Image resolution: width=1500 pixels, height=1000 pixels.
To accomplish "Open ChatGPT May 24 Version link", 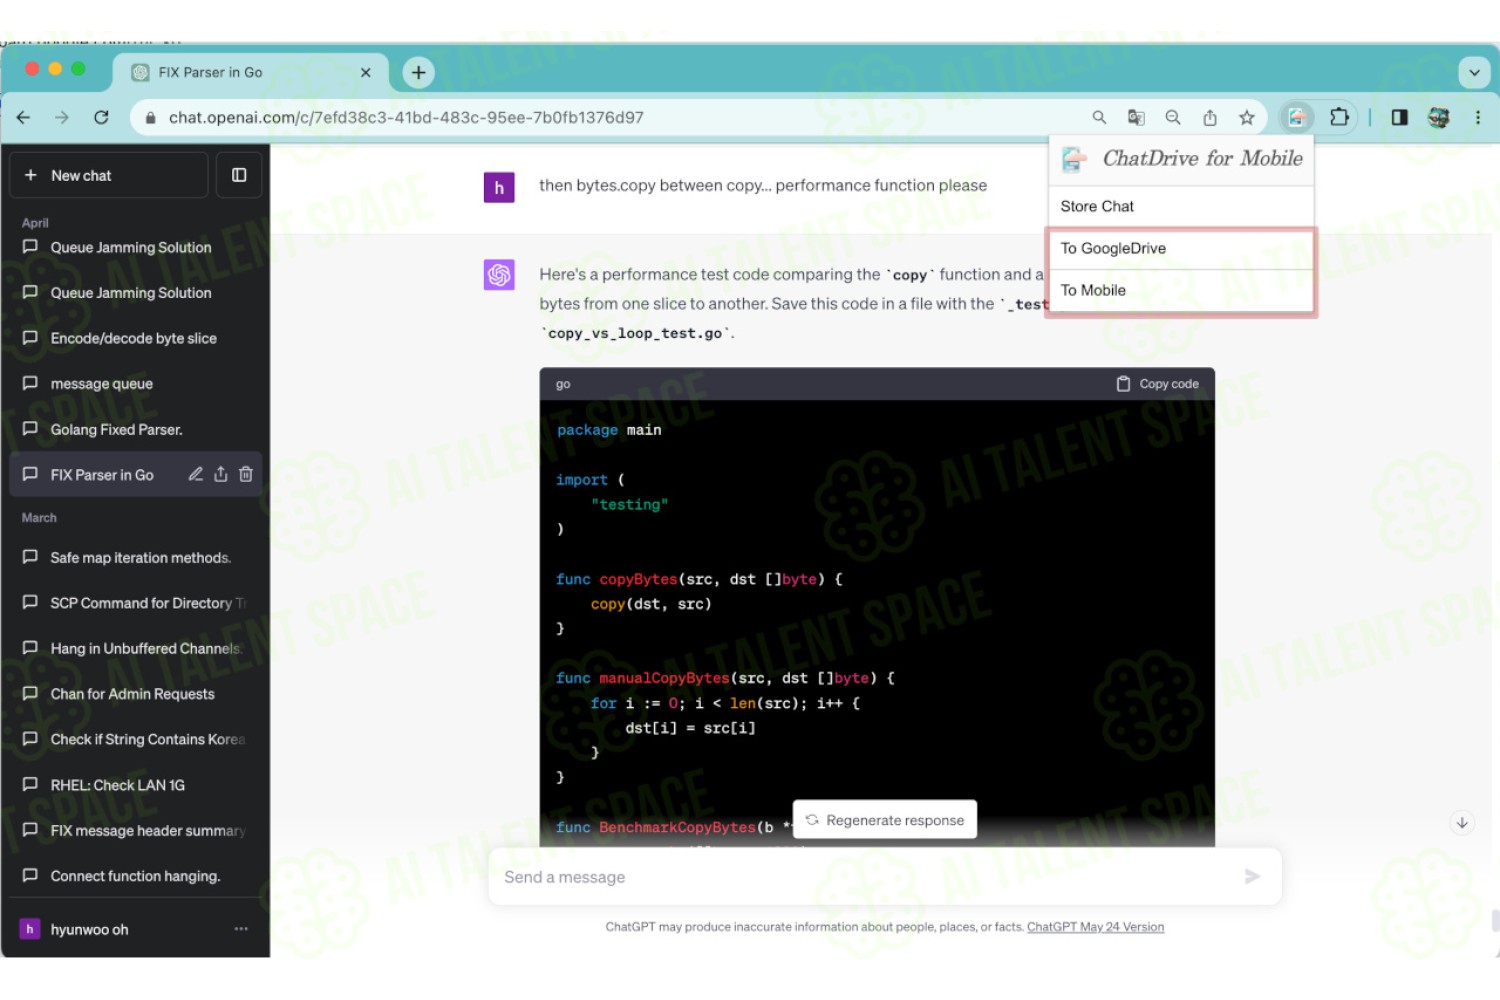I will point(1095,927).
